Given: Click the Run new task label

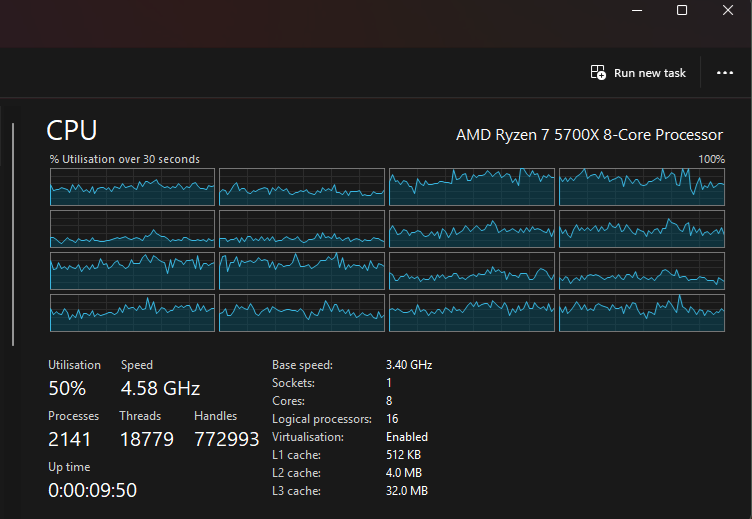Looking at the screenshot, I should 650,73.
